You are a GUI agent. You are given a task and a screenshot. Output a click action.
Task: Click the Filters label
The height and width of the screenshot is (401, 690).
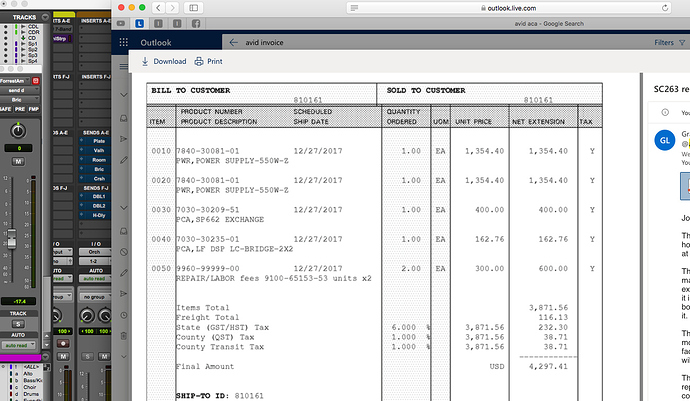click(x=664, y=43)
